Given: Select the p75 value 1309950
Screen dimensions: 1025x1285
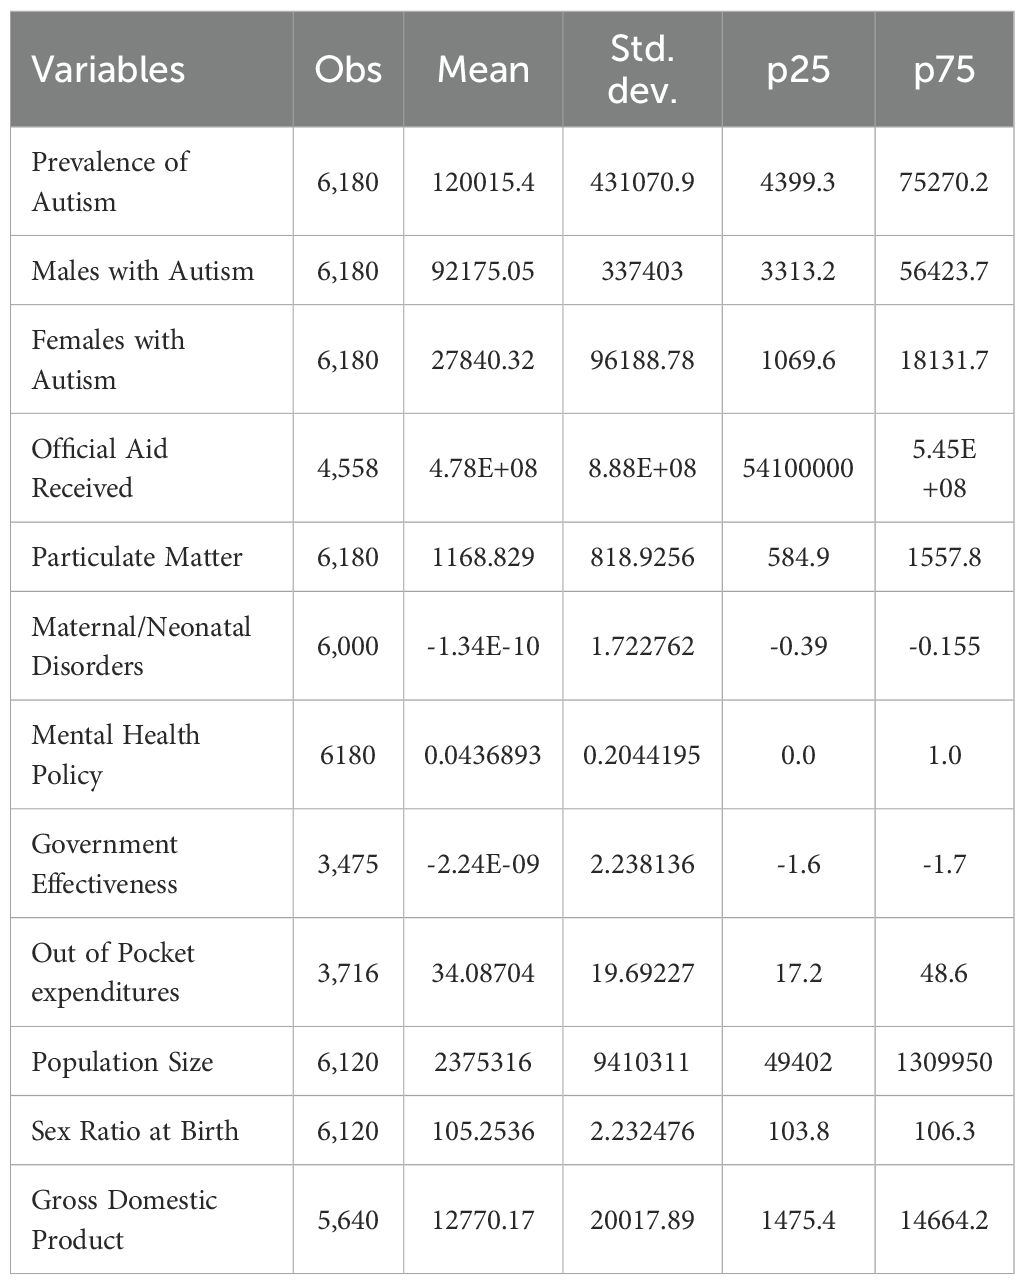Looking at the screenshot, I should pyautogui.click(x=944, y=1062).
